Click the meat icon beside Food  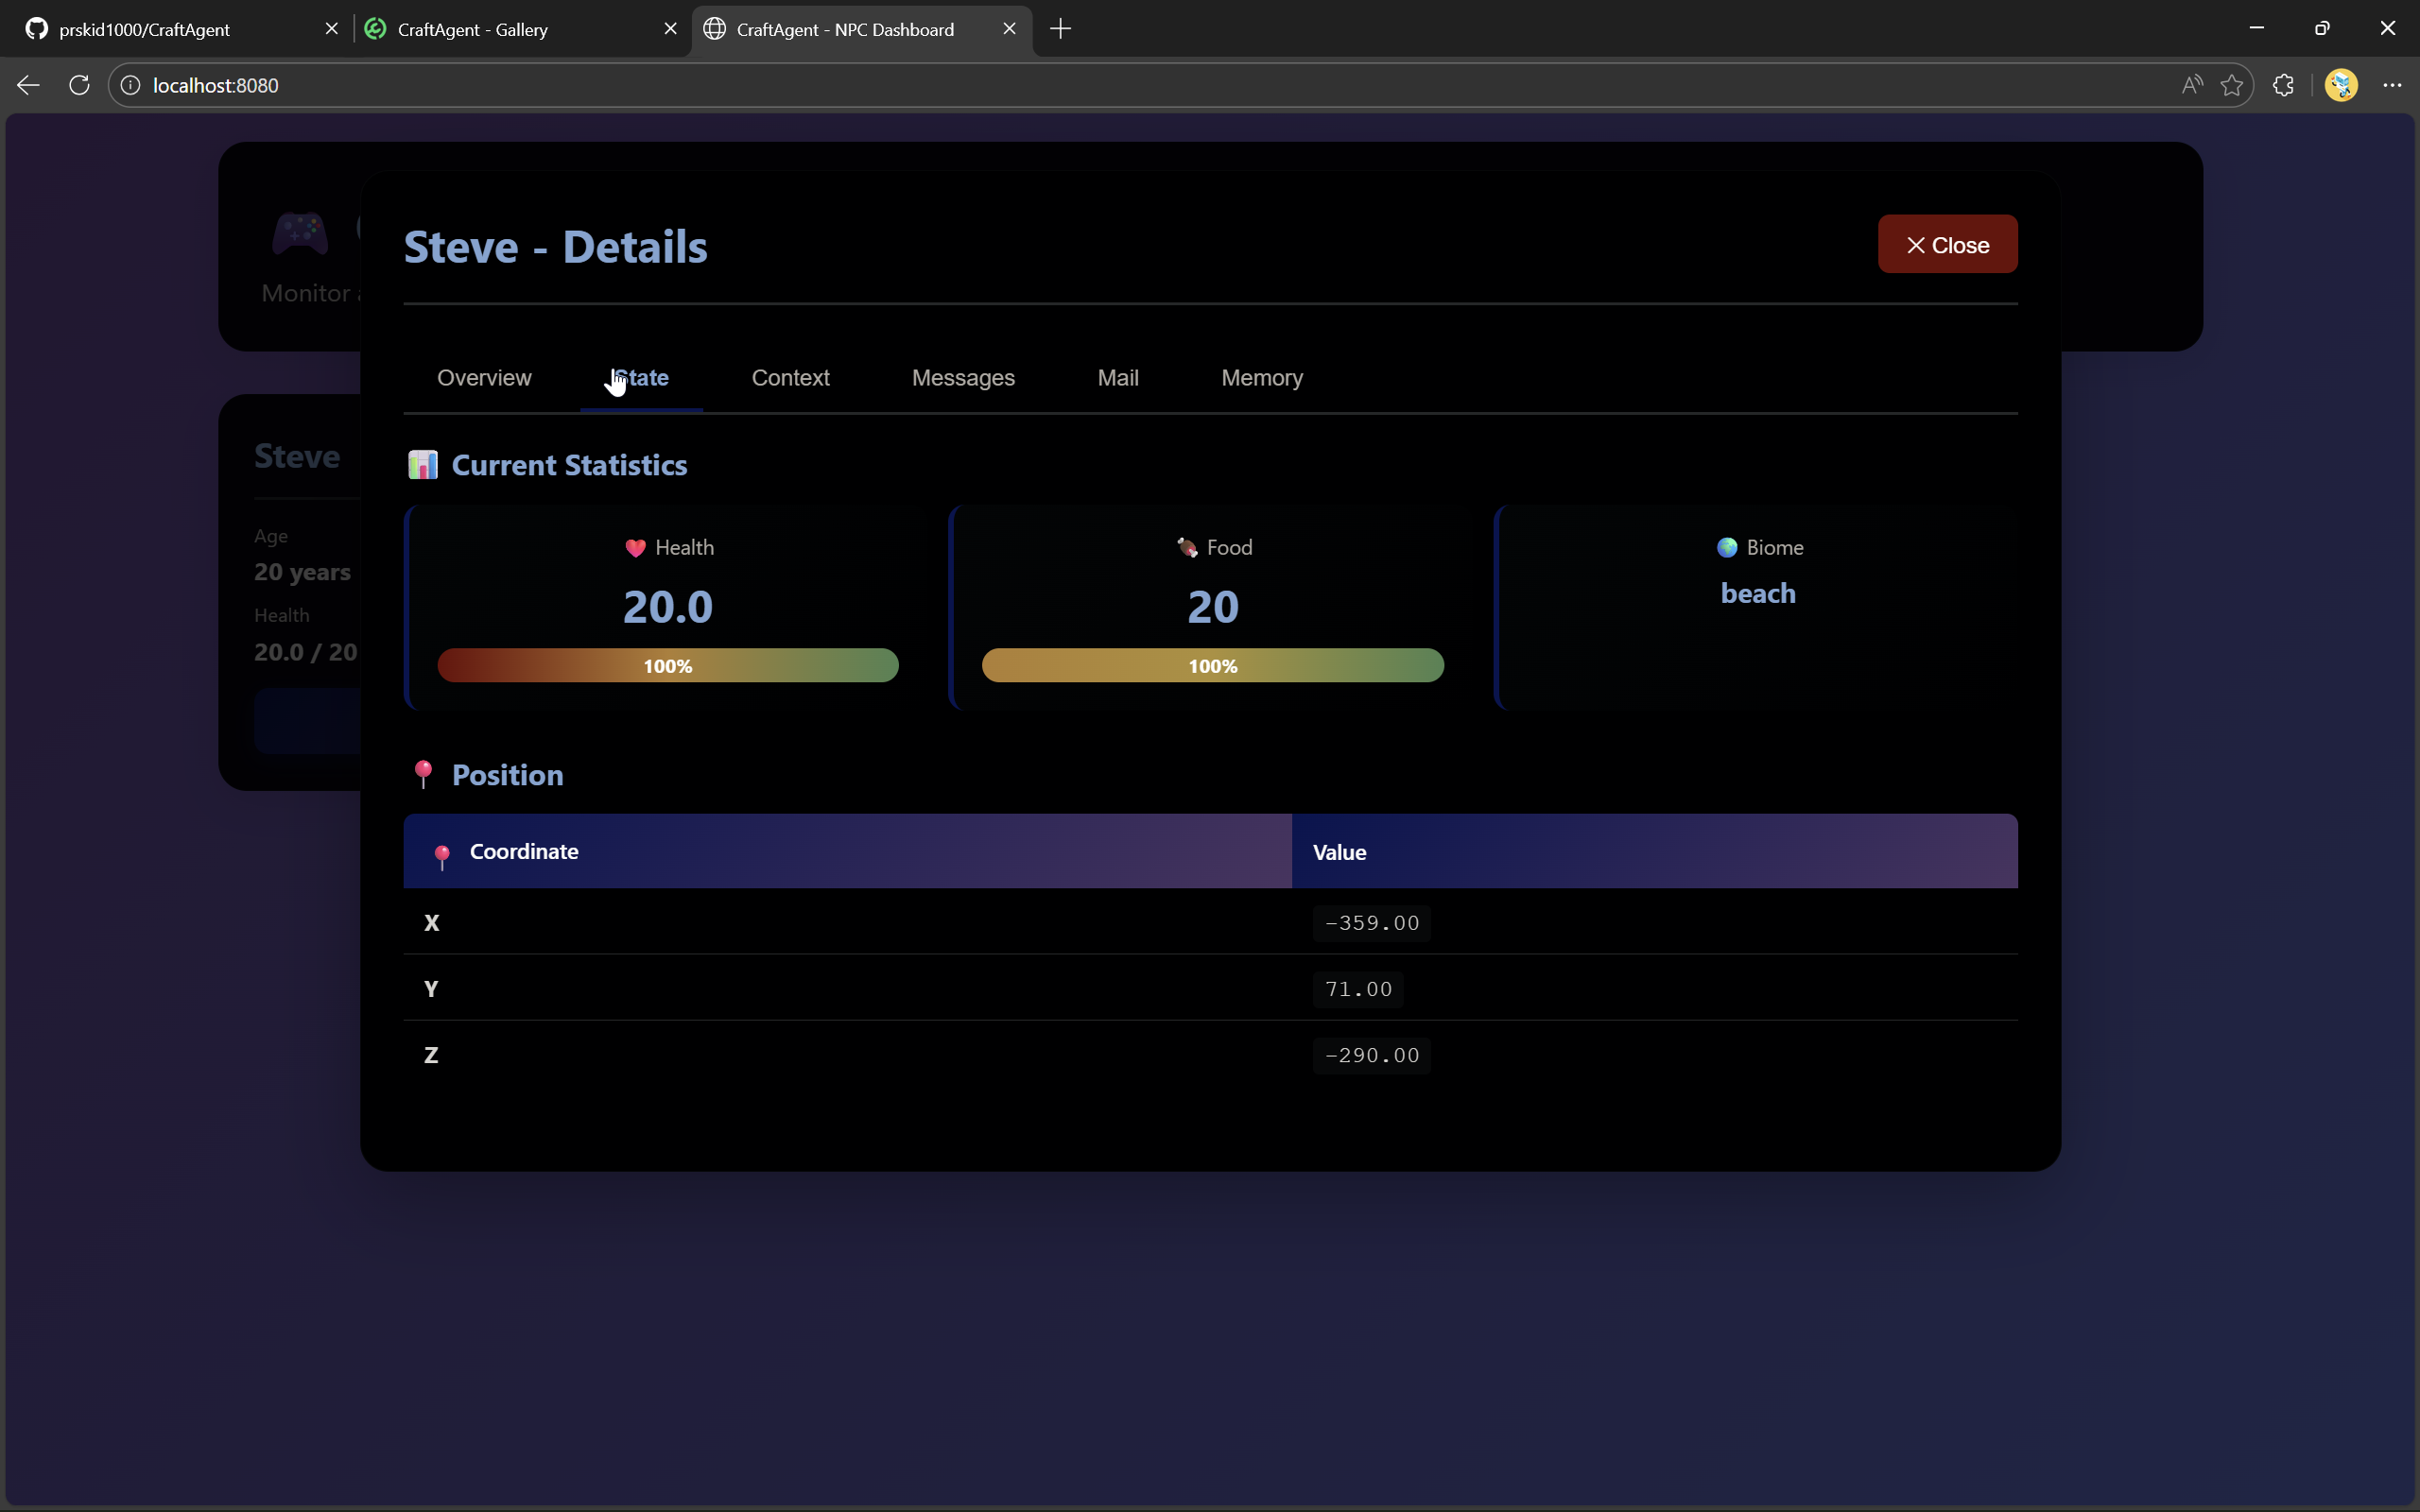point(1187,548)
